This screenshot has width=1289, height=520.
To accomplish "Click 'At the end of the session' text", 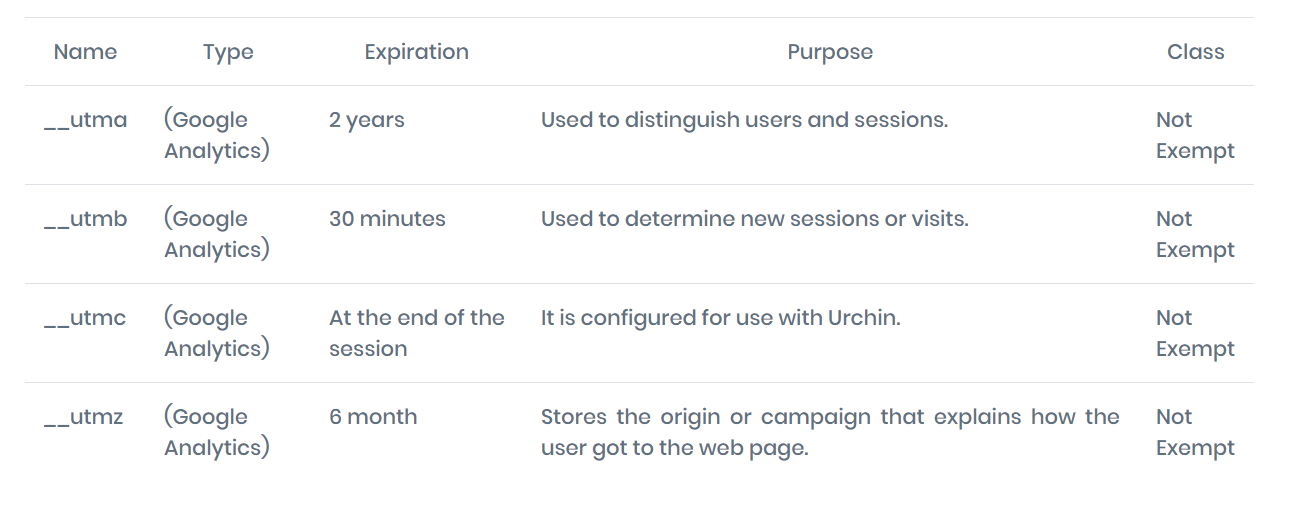I will [x=417, y=333].
